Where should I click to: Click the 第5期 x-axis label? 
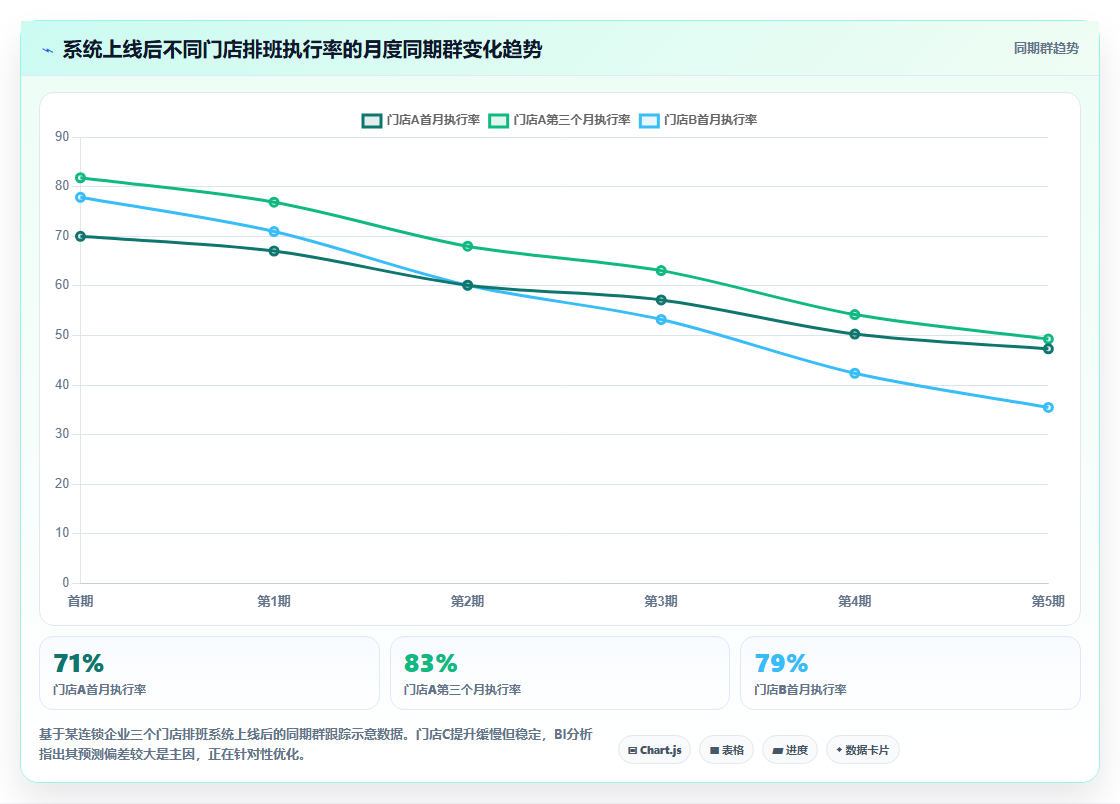pyautogui.click(x=1048, y=601)
